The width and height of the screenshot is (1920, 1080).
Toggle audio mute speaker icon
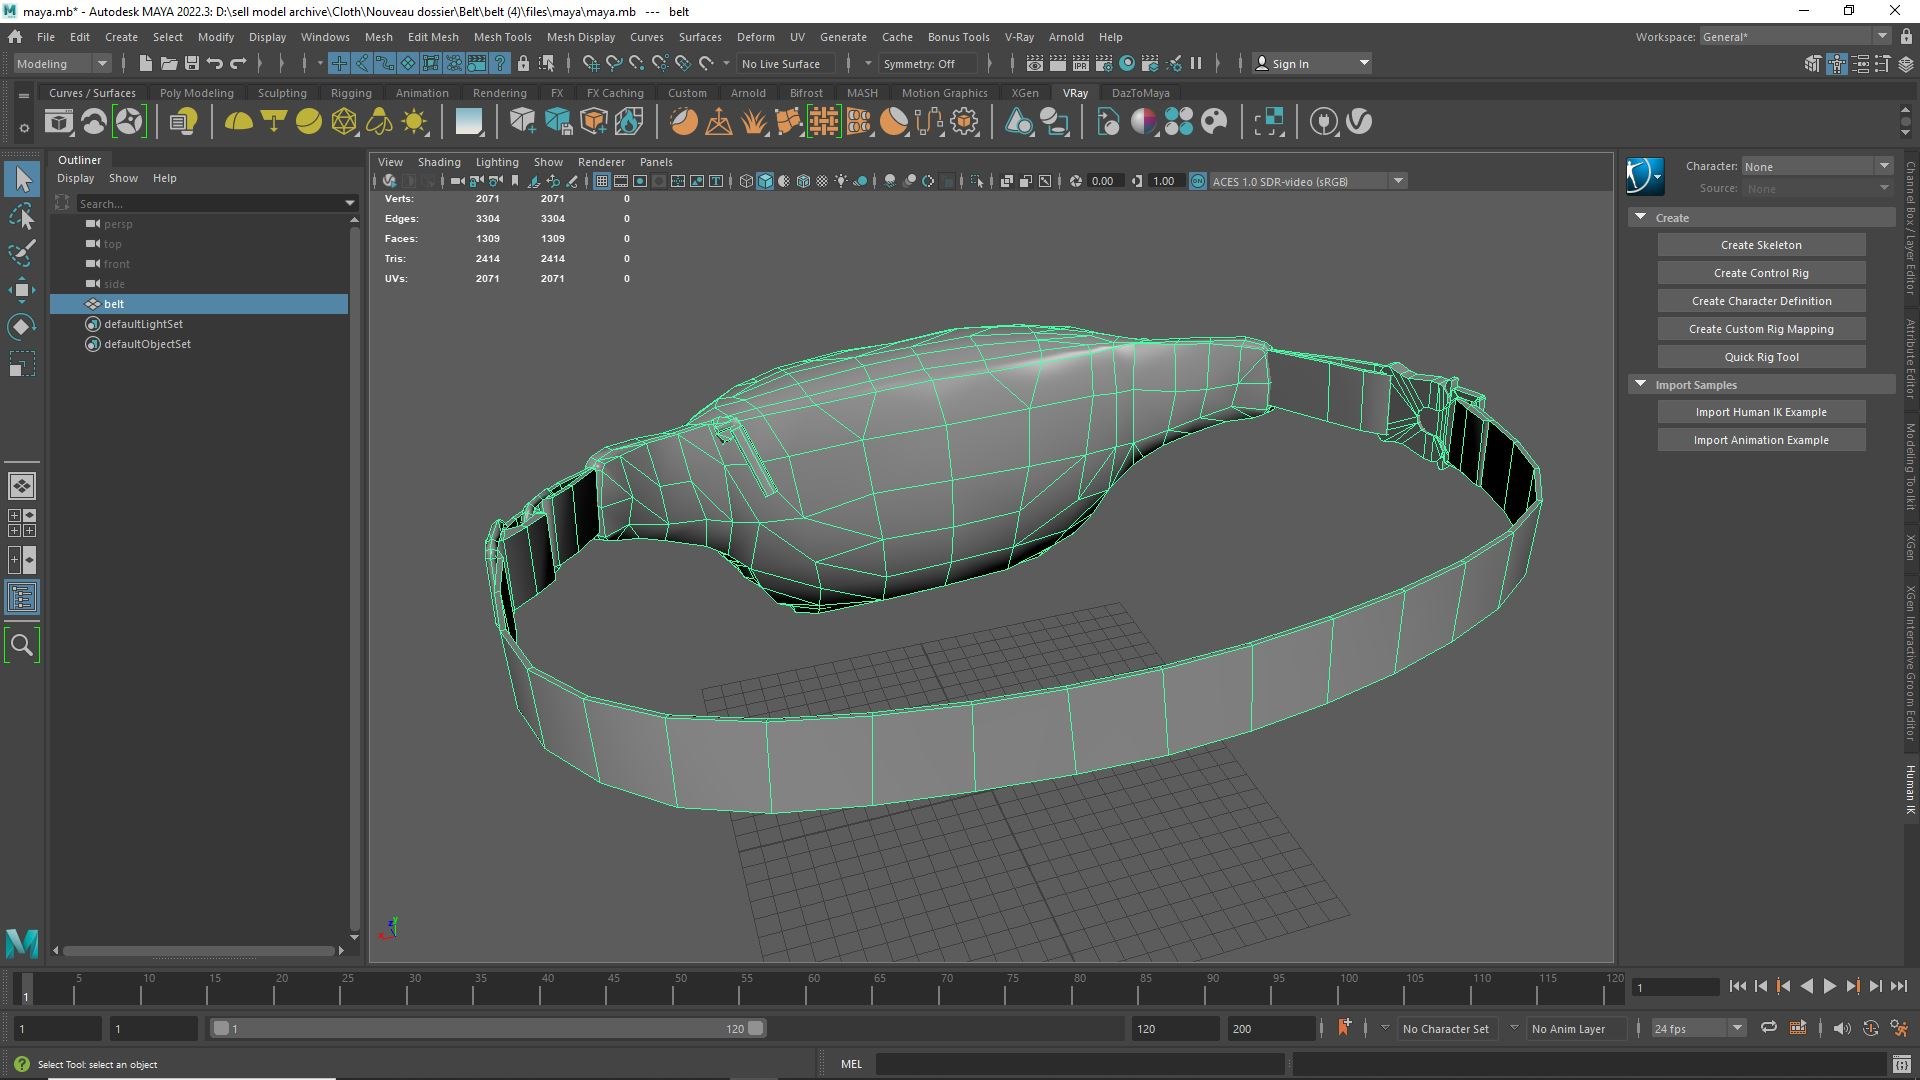click(x=1841, y=1028)
